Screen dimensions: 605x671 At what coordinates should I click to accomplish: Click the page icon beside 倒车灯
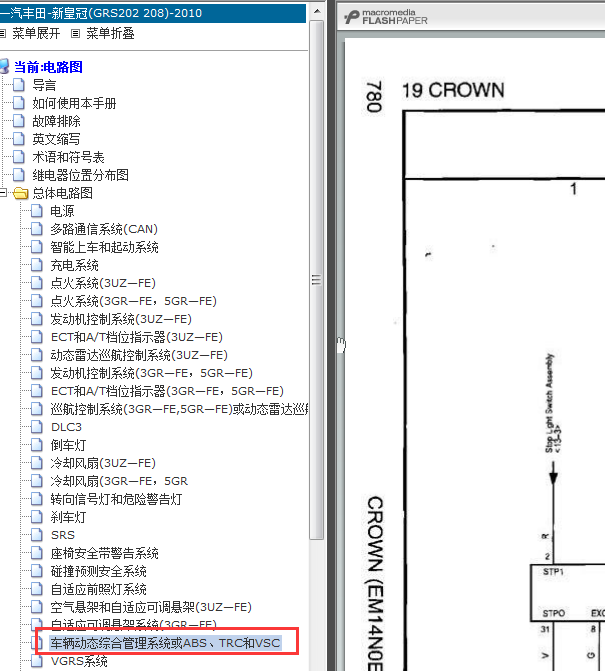click(x=37, y=445)
